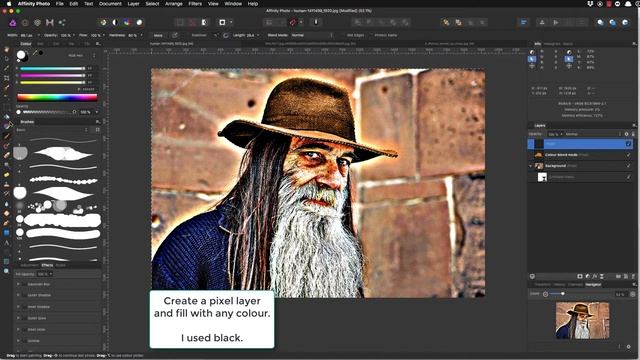Collapse the Background layer group
Viewport: 640px width, 360px height.
point(531,166)
